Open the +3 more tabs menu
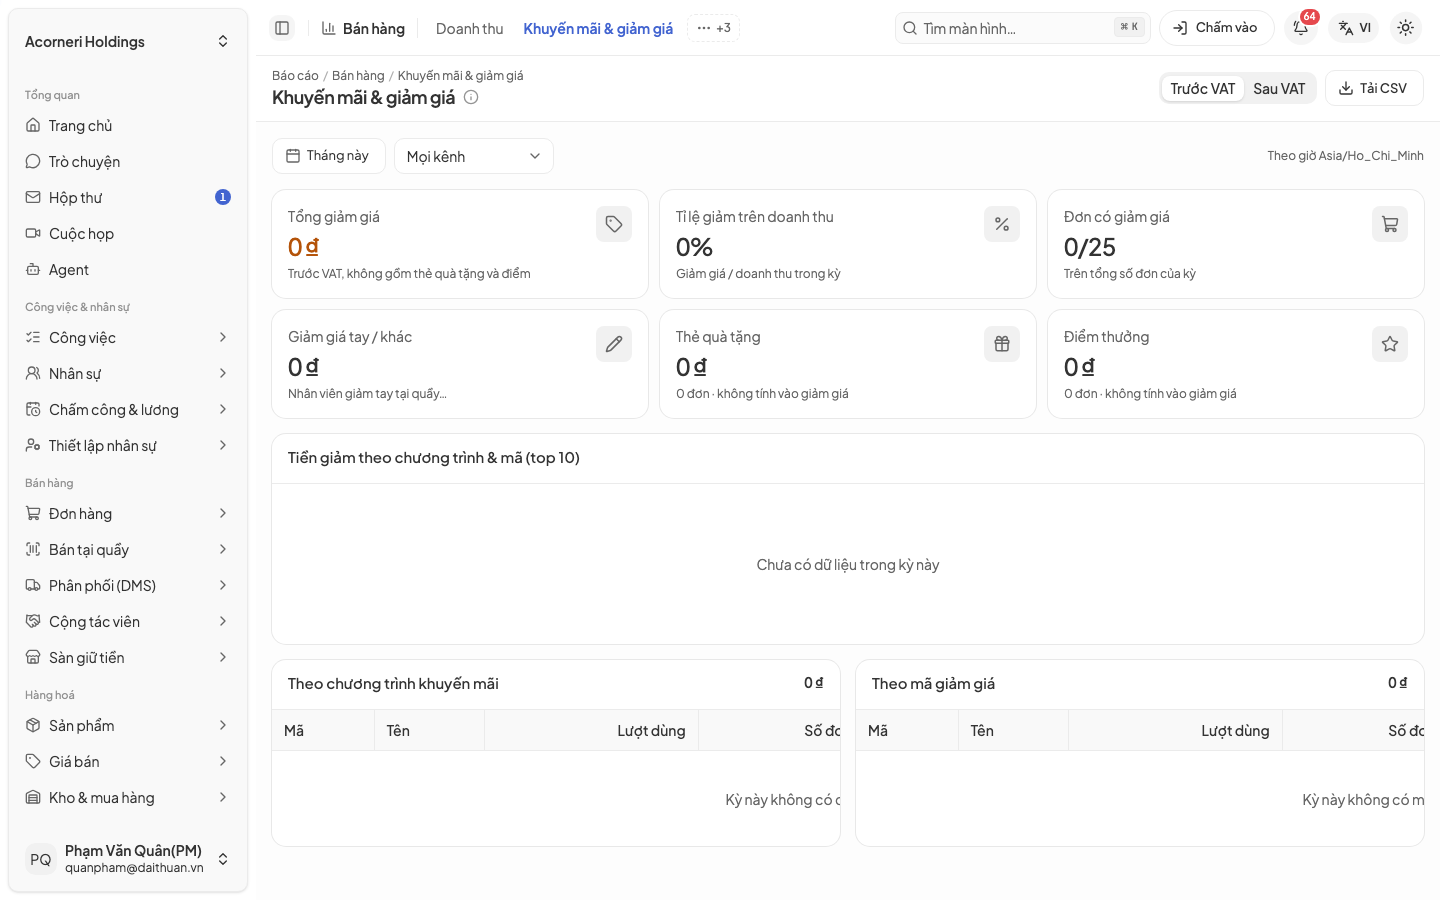This screenshot has width=1440, height=900. (x=714, y=28)
